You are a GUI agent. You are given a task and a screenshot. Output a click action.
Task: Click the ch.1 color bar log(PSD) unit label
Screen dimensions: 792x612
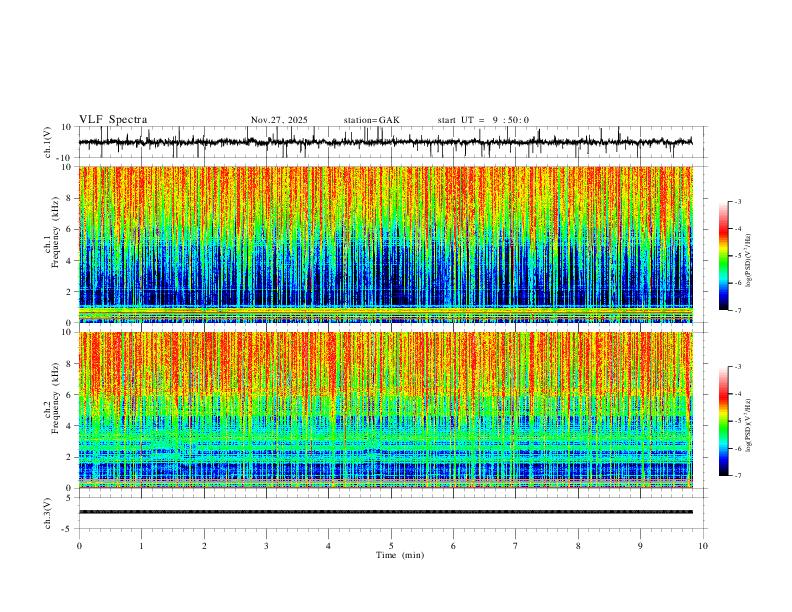(x=749, y=260)
